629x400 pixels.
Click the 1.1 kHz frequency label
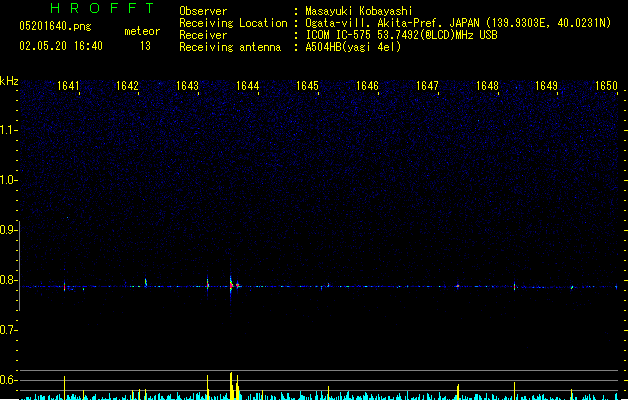(x=8, y=130)
